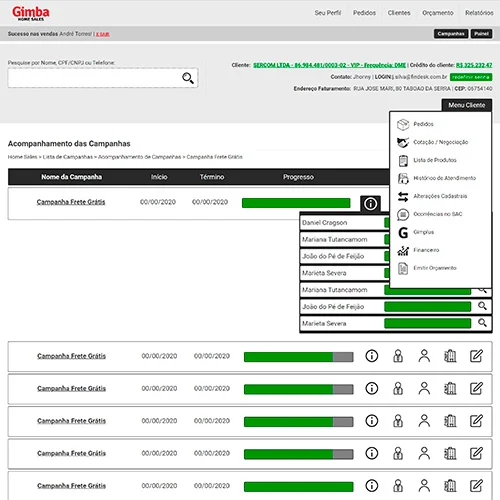The image size is (500, 500).
Task: Click the Gimba Home Sales logo
Action: click(30, 13)
